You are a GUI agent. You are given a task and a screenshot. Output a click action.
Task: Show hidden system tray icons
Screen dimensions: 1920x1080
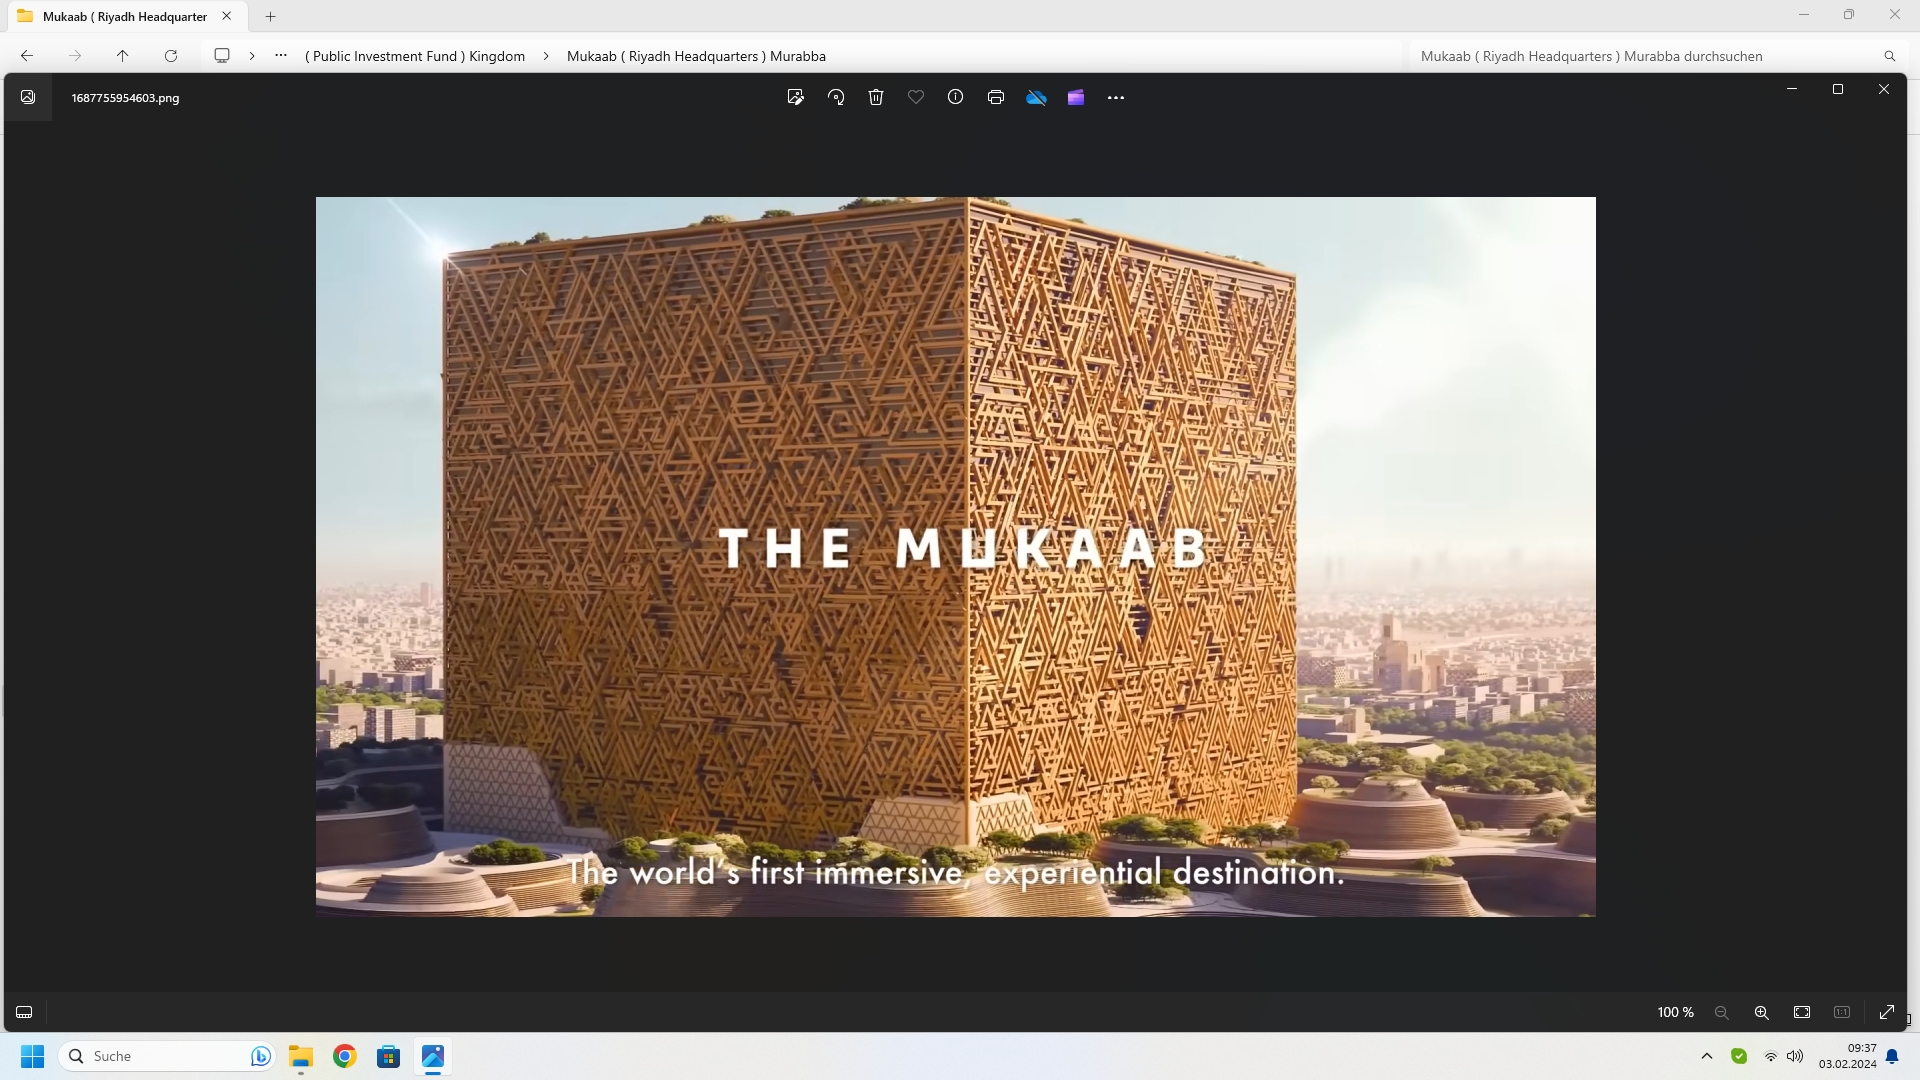[1707, 1056]
